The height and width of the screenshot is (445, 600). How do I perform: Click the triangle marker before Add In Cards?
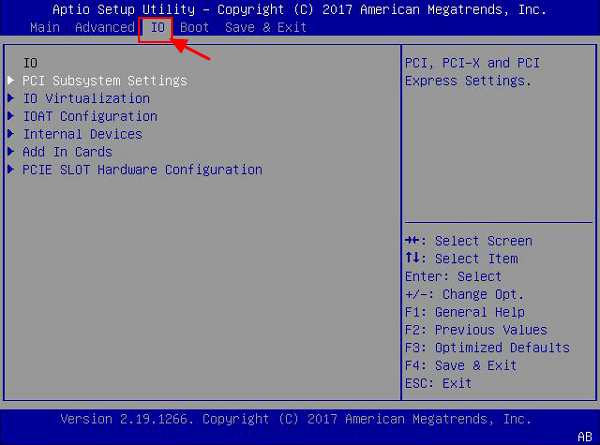point(11,152)
